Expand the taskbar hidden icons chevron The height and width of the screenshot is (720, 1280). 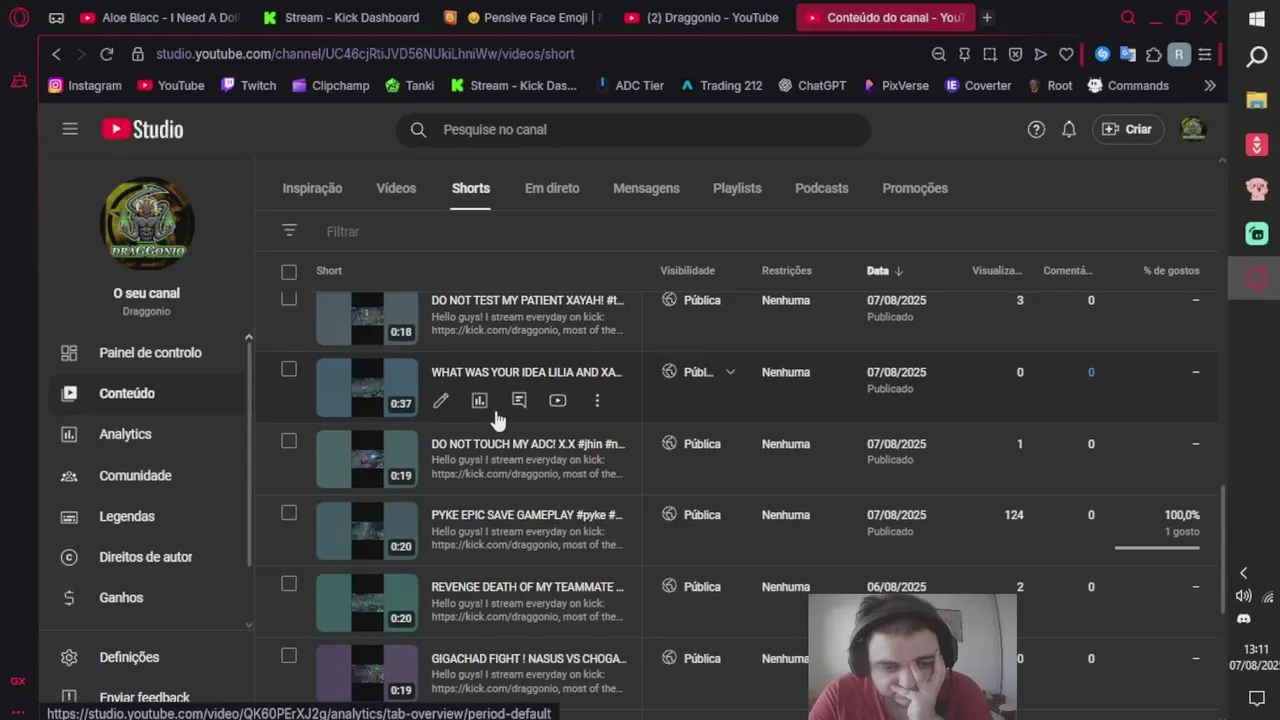[1244, 573]
